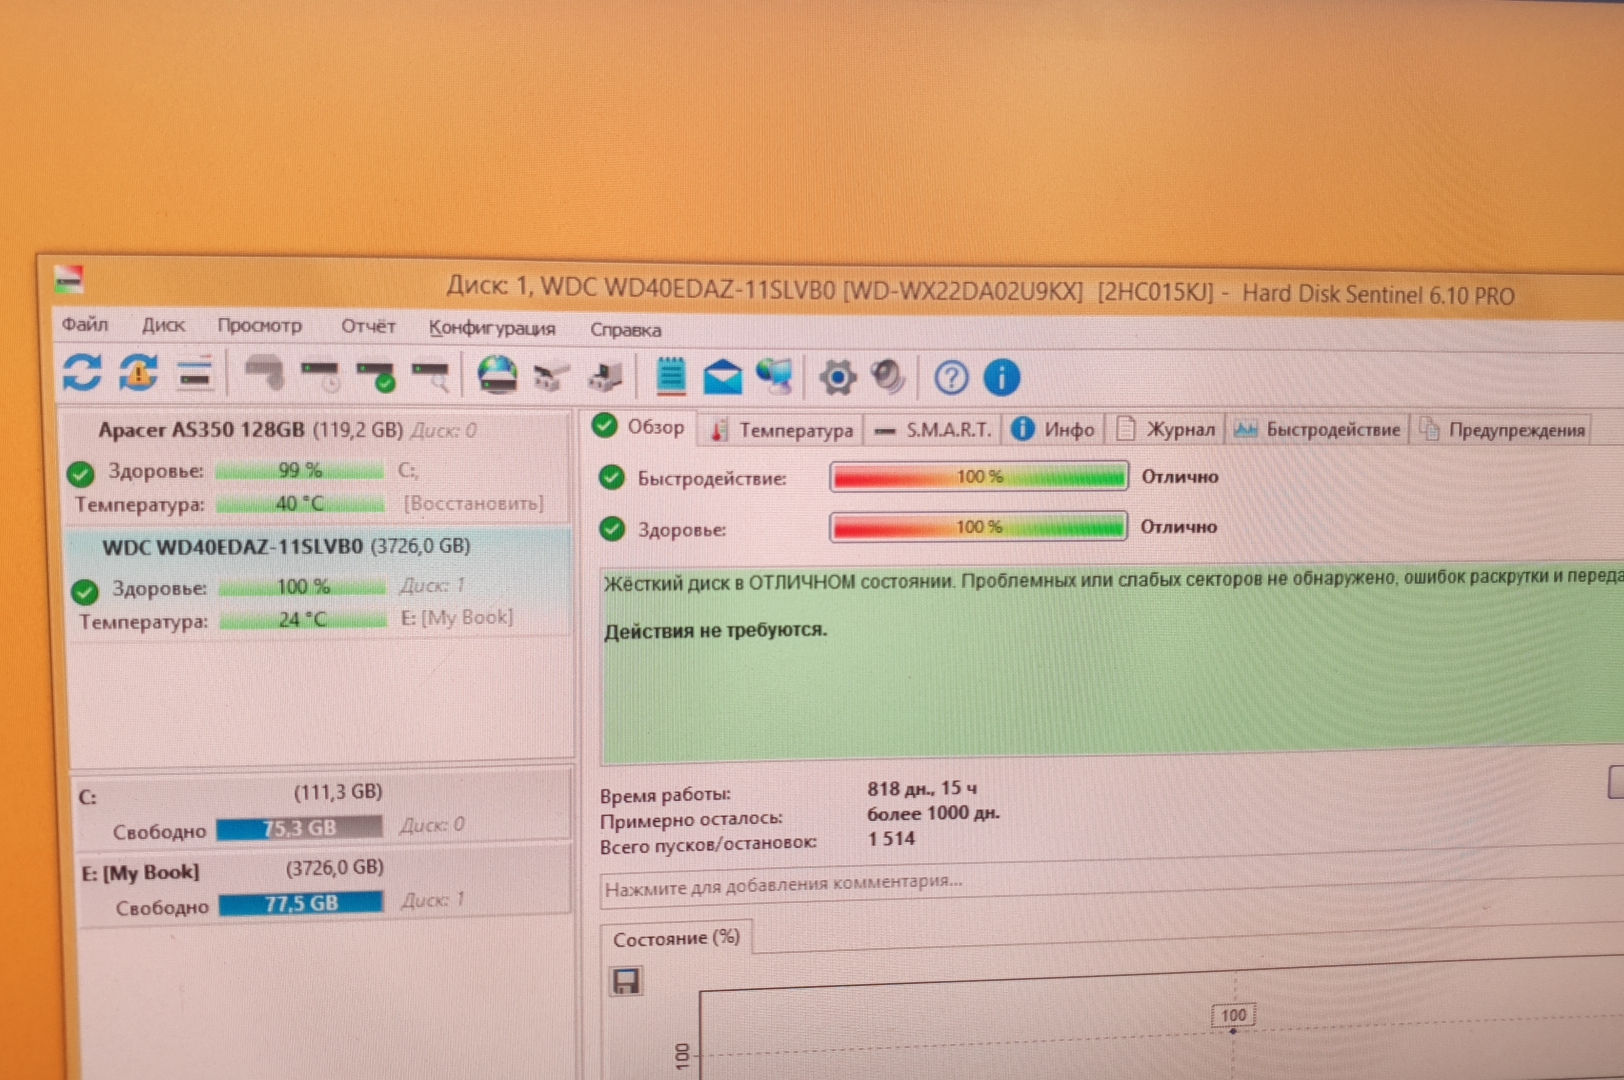Click the 'более 1000 дн.' value
The height and width of the screenshot is (1080, 1624).
click(x=933, y=813)
